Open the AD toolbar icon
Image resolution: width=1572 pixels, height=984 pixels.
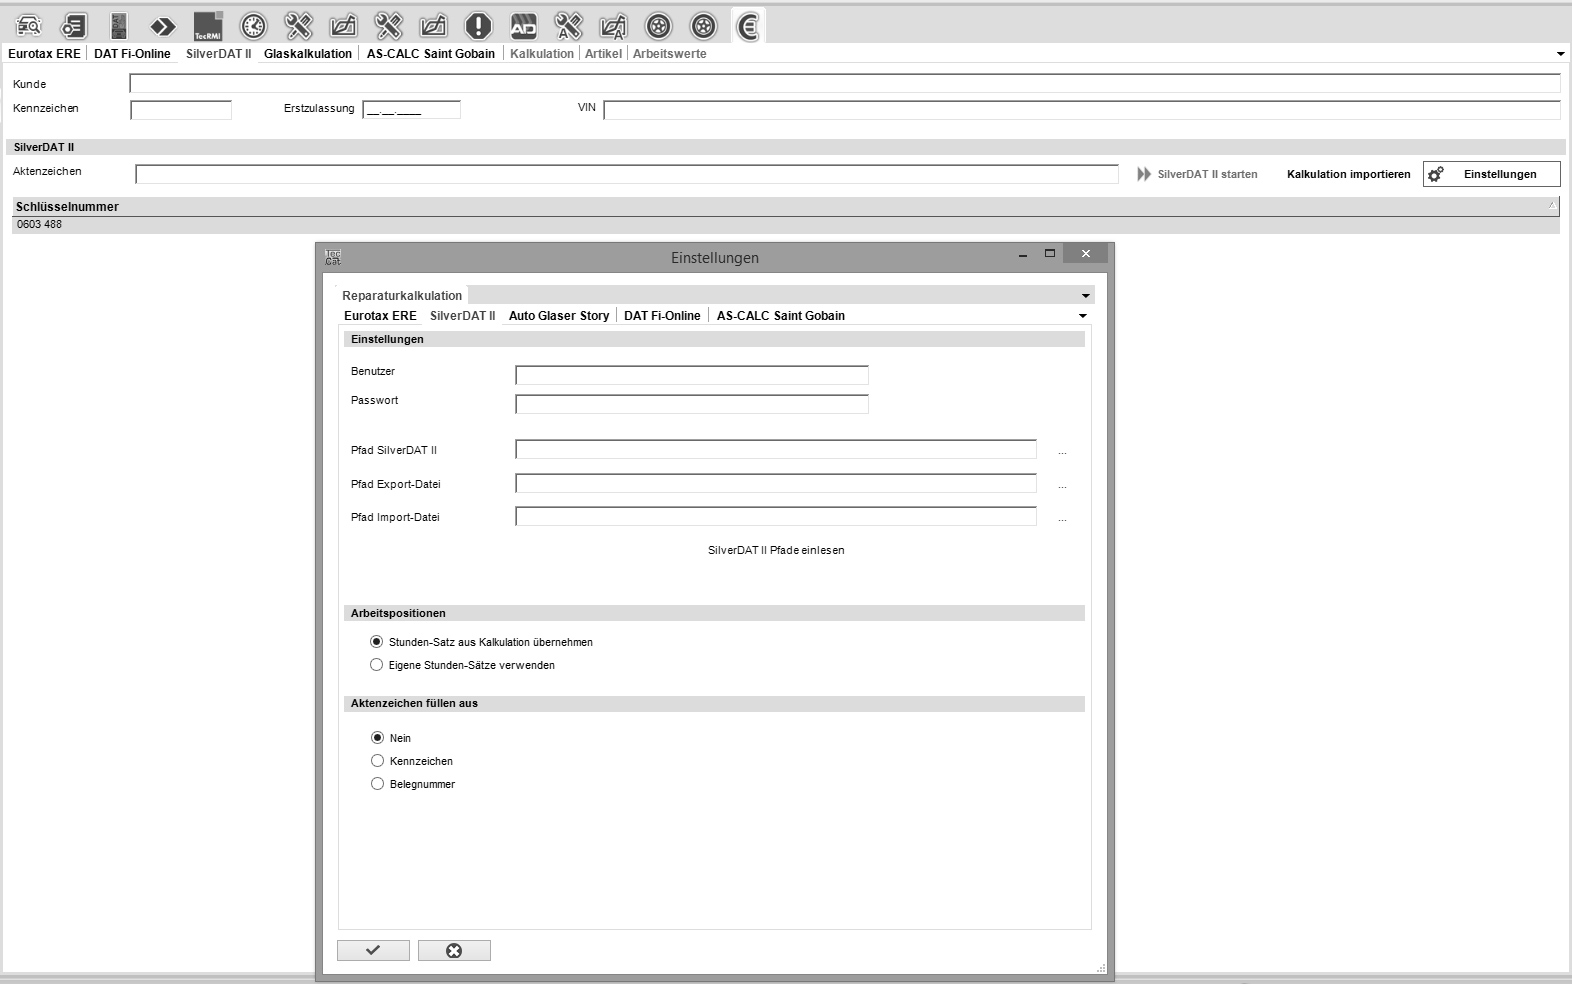pos(523,26)
